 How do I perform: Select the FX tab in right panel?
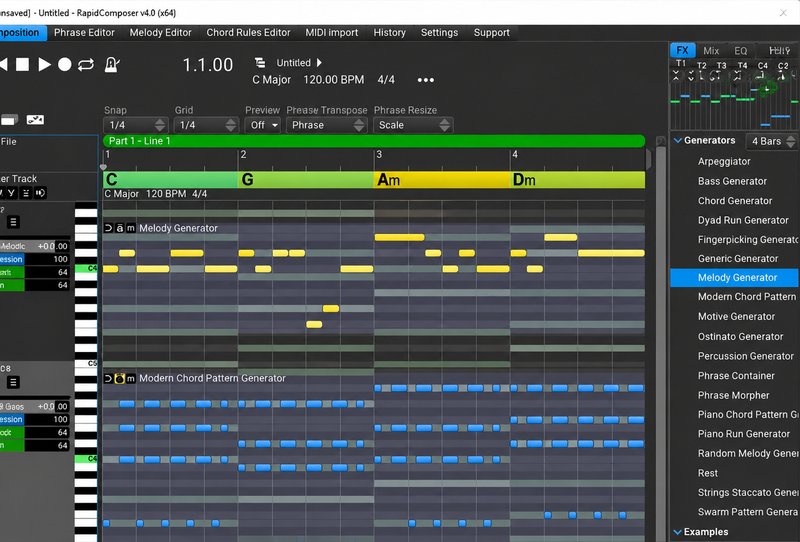coord(683,51)
